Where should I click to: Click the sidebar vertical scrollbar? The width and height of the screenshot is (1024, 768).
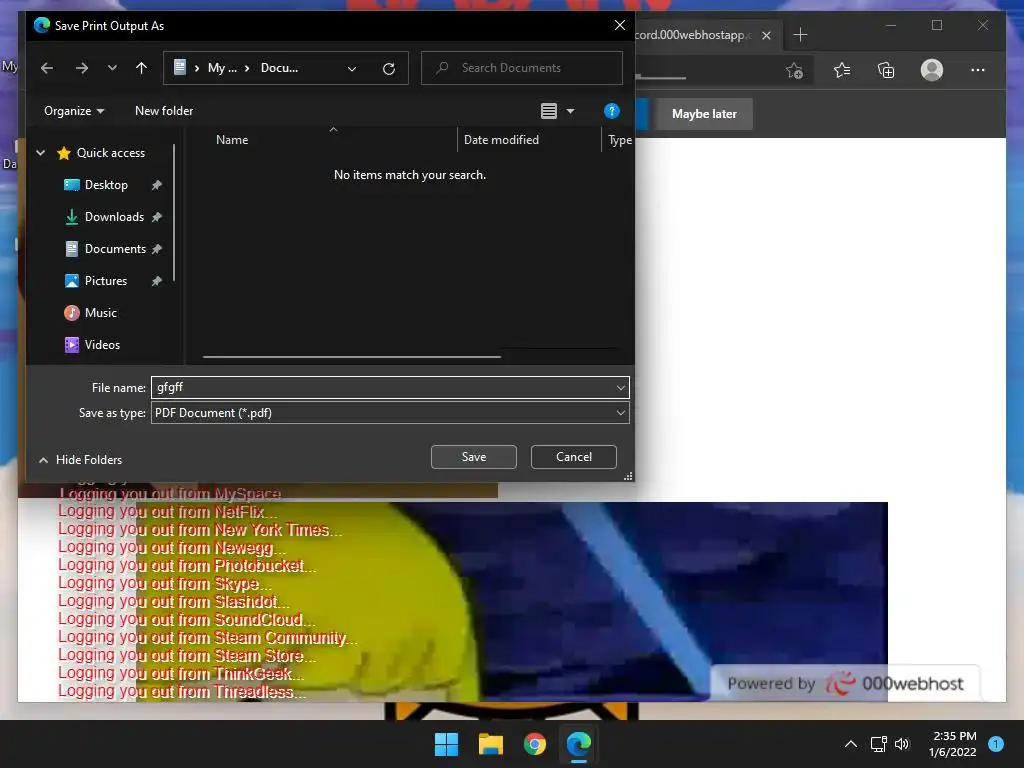(174, 212)
